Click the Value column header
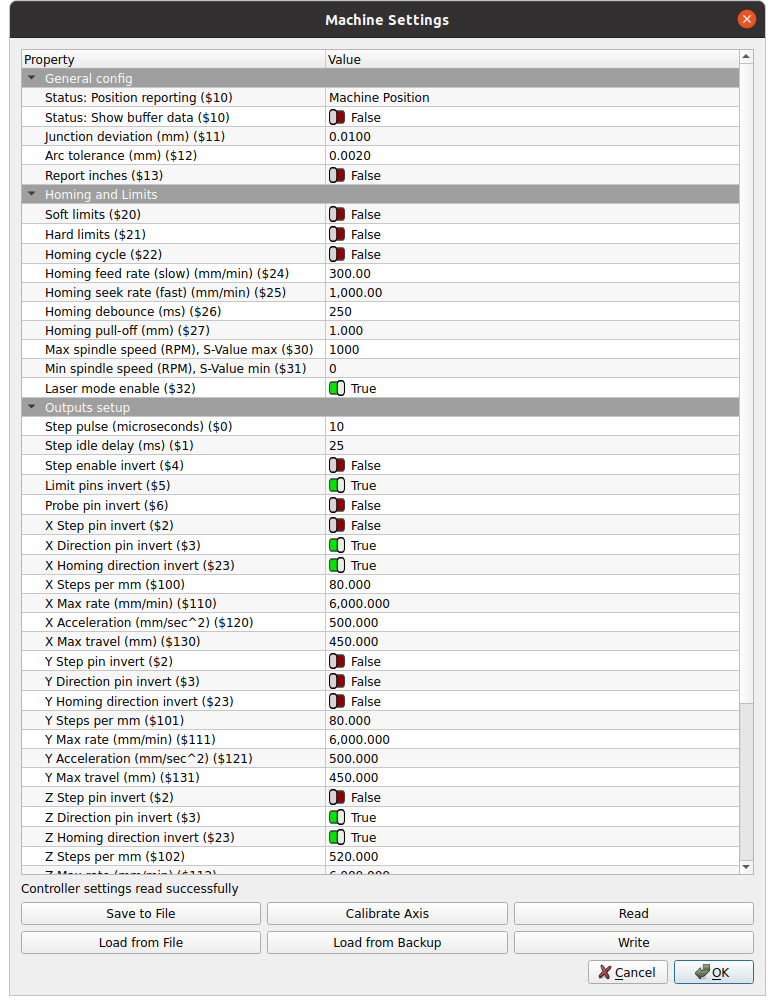 (x=531, y=60)
